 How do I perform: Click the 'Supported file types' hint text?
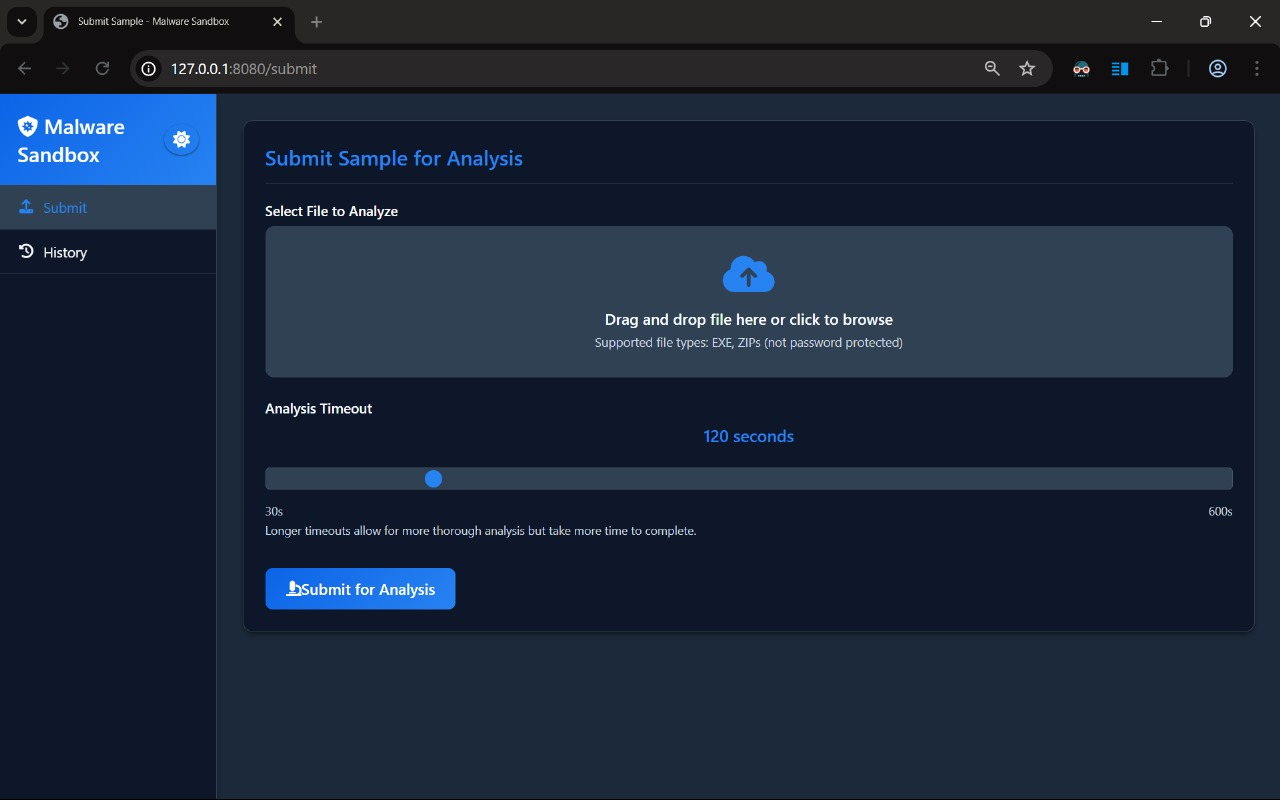[x=748, y=343]
